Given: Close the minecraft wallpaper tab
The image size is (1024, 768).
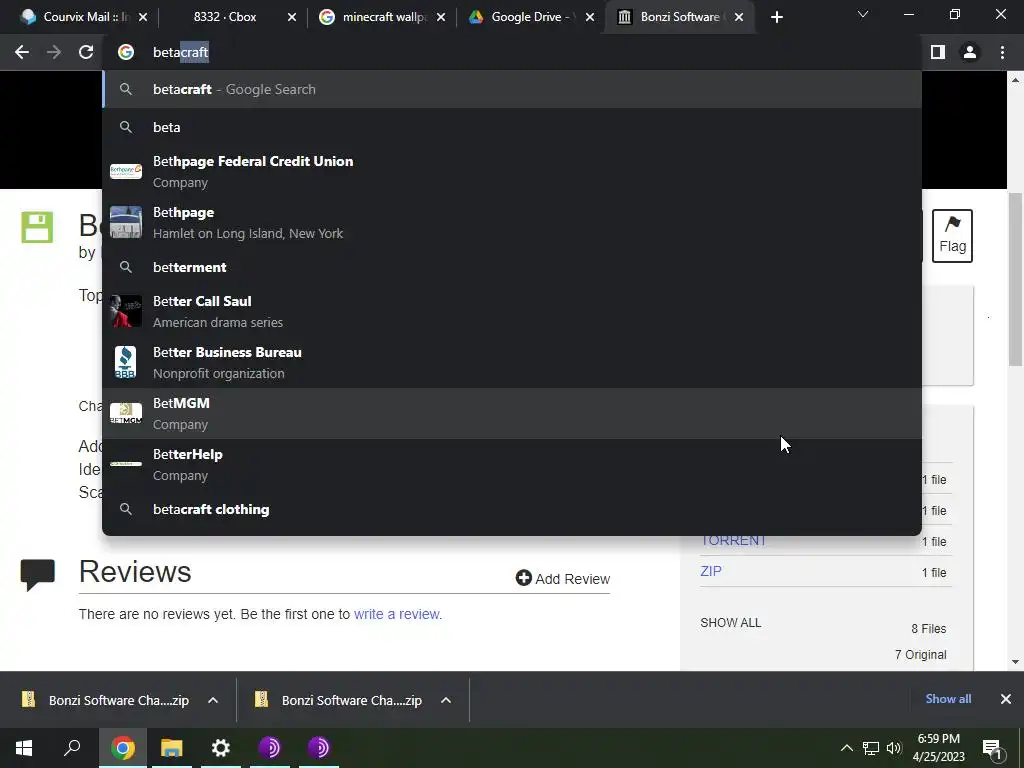Looking at the screenshot, I should click(x=441, y=18).
